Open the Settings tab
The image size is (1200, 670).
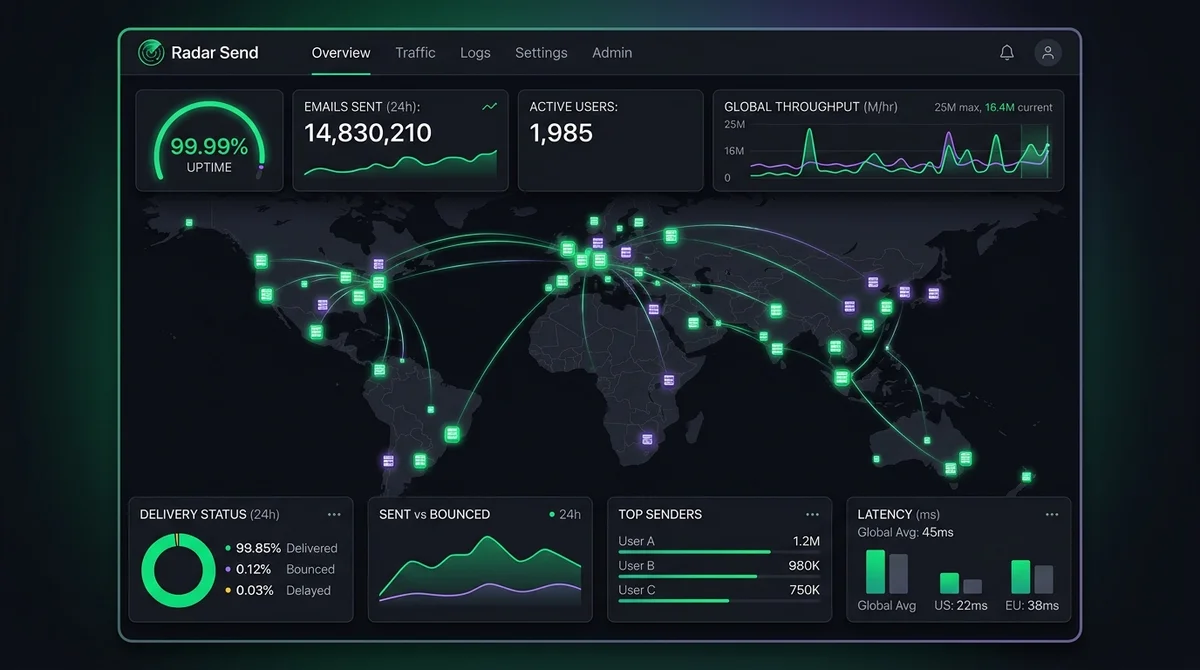[541, 53]
